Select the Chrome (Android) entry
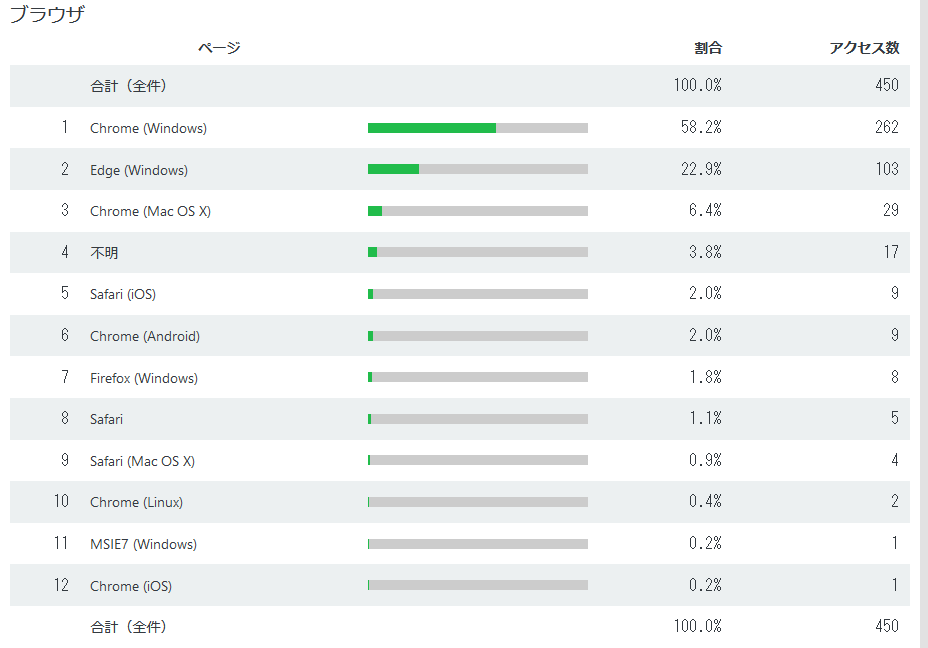 [x=144, y=336]
